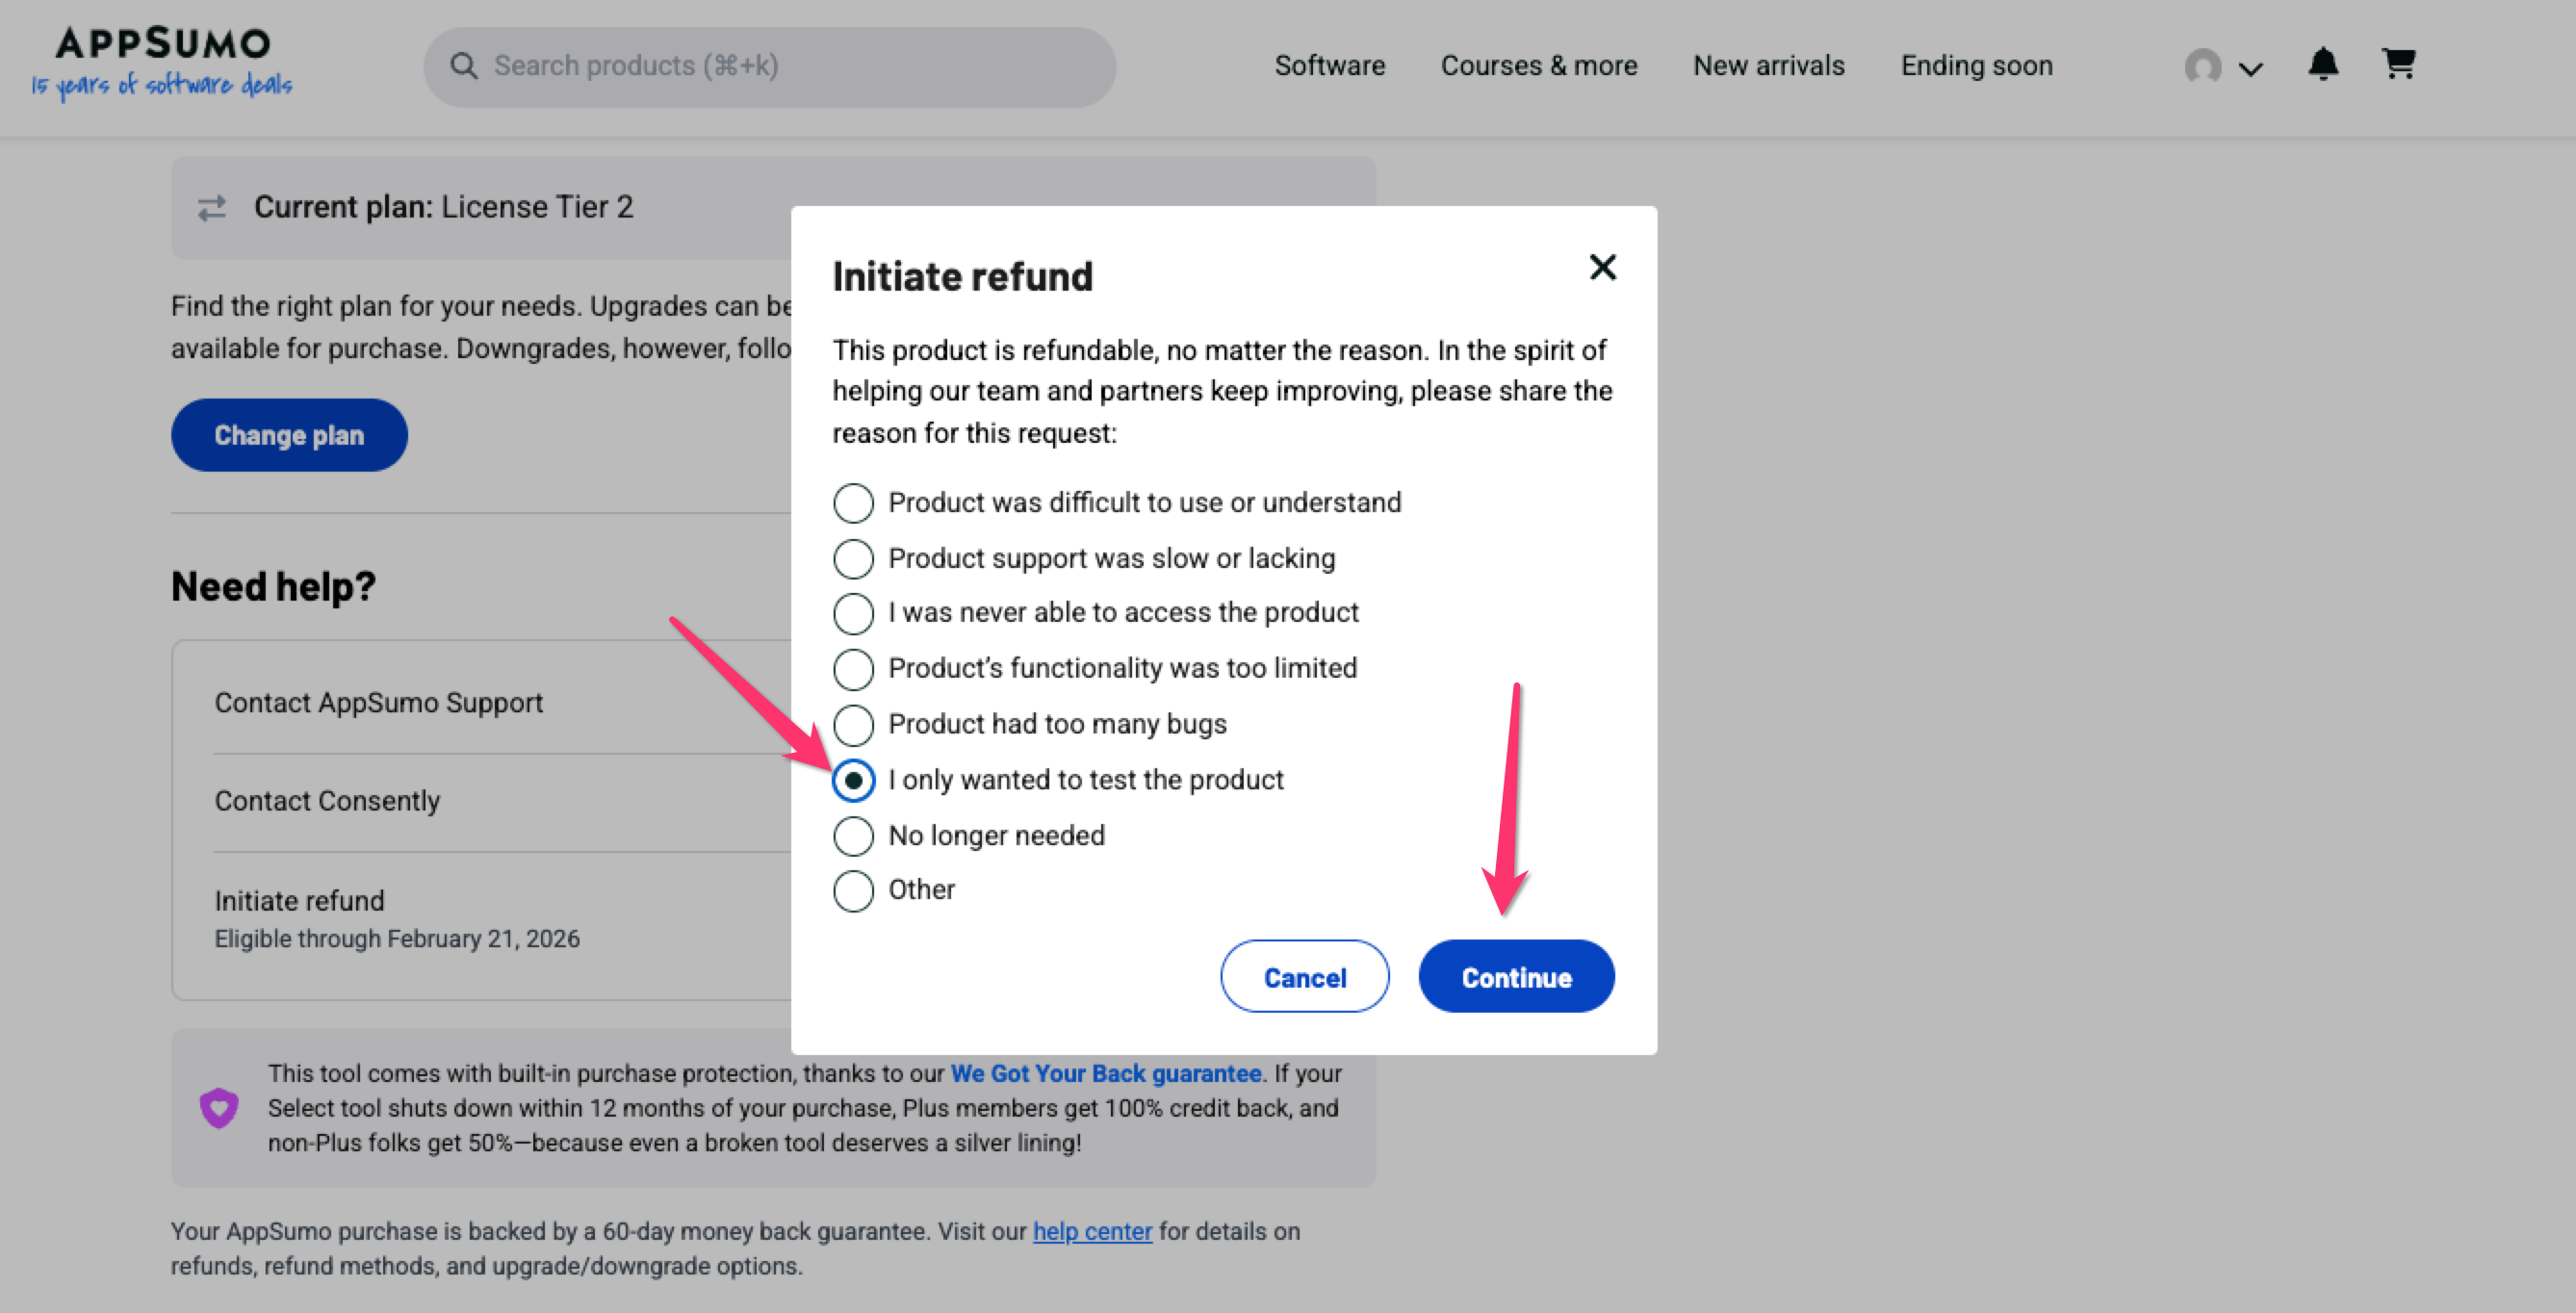Viewport: 2576px width, 1313px height.
Task: Go to Ending soon deals
Action: click(1976, 66)
